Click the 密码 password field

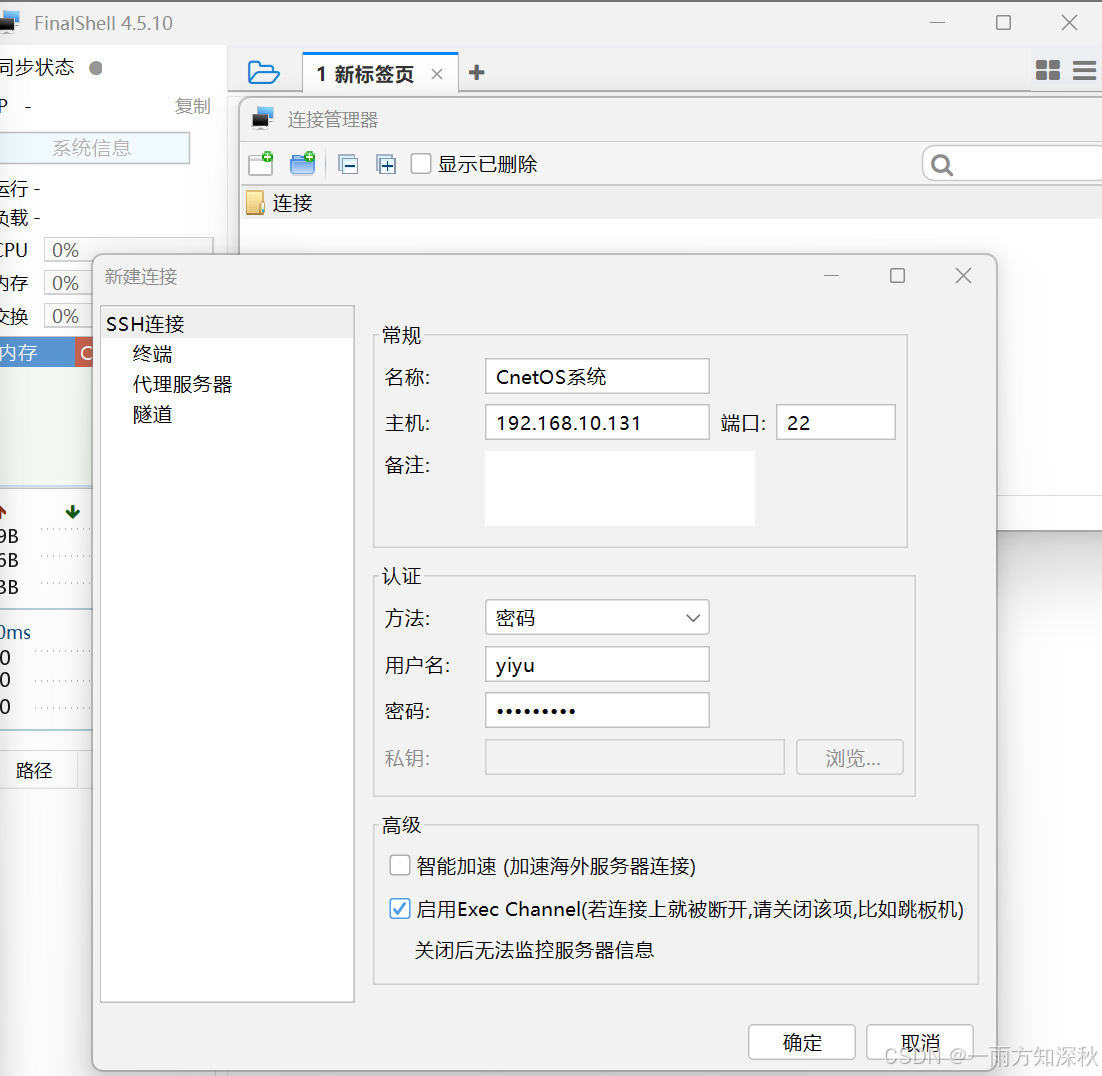[597, 711]
